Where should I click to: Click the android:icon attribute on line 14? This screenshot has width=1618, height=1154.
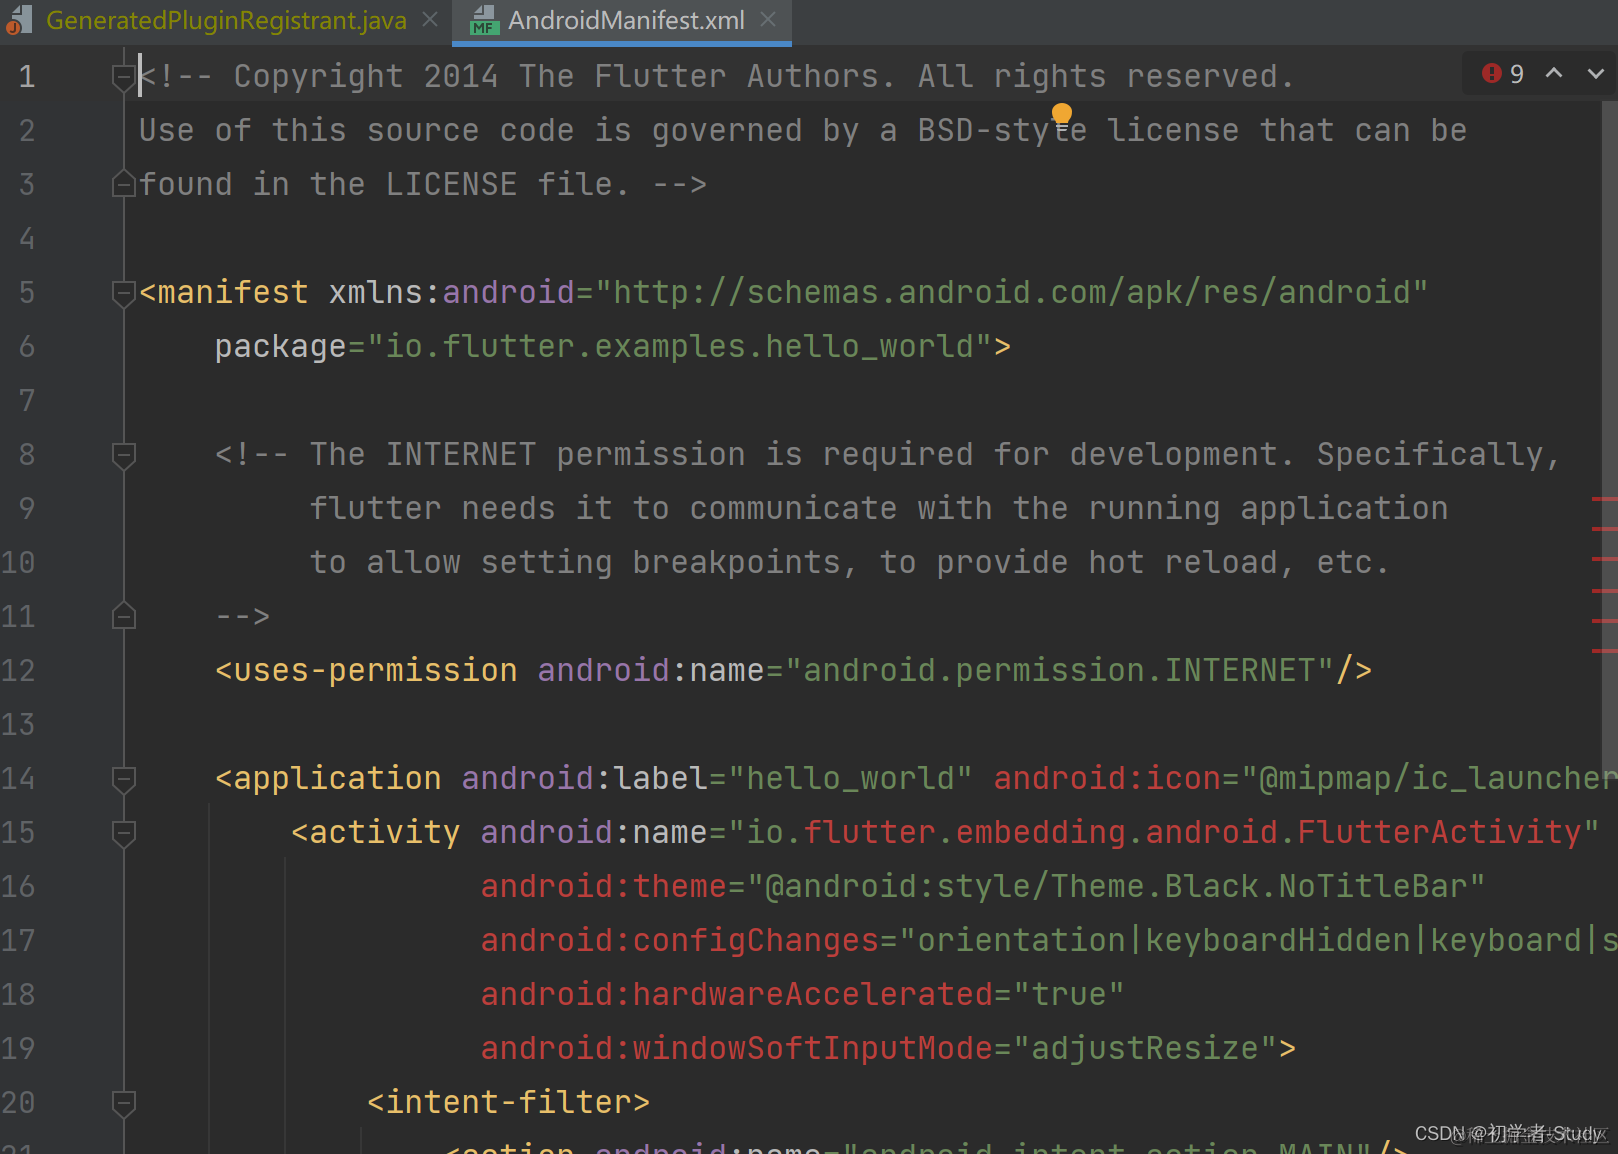coord(1107,778)
